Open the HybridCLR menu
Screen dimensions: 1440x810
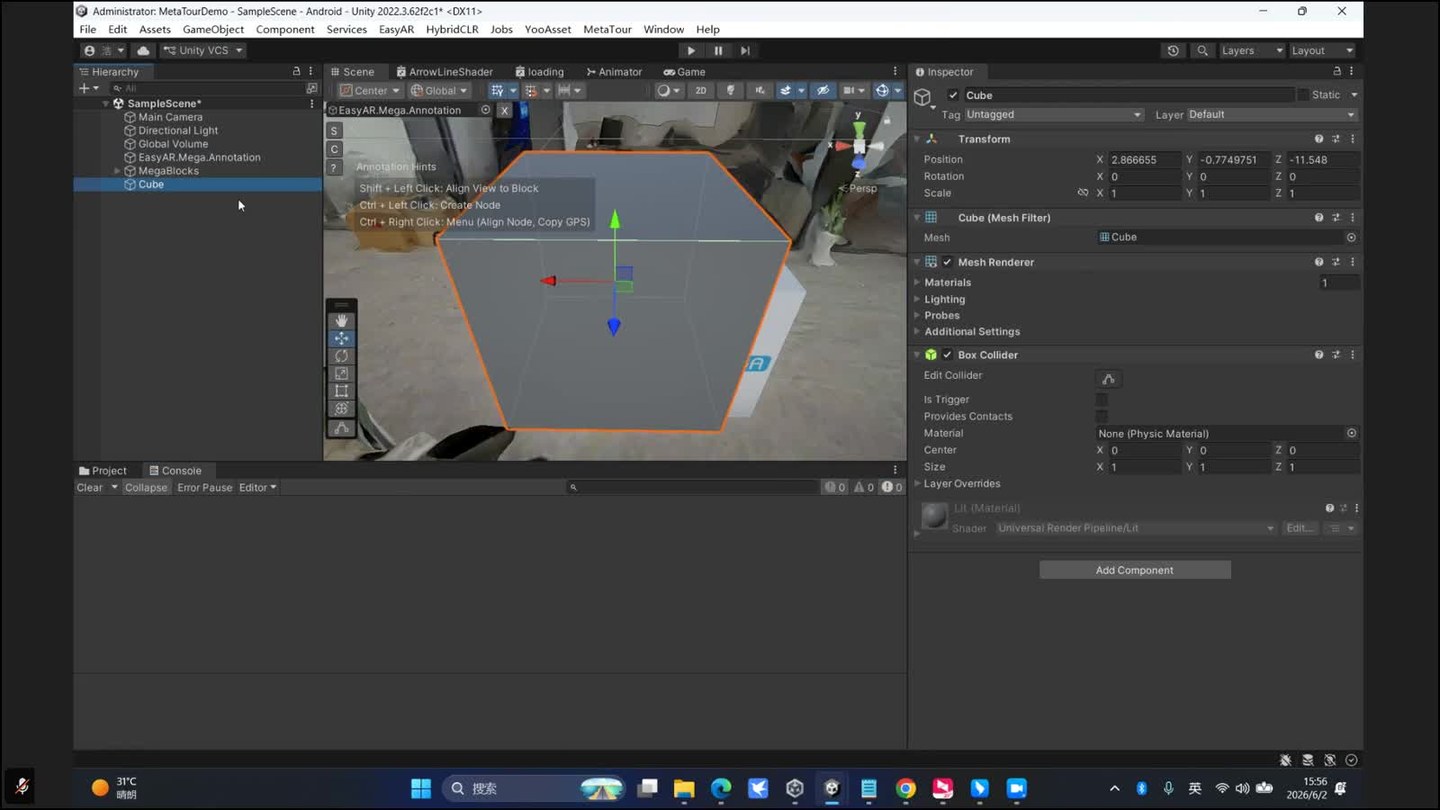click(x=452, y=30)
